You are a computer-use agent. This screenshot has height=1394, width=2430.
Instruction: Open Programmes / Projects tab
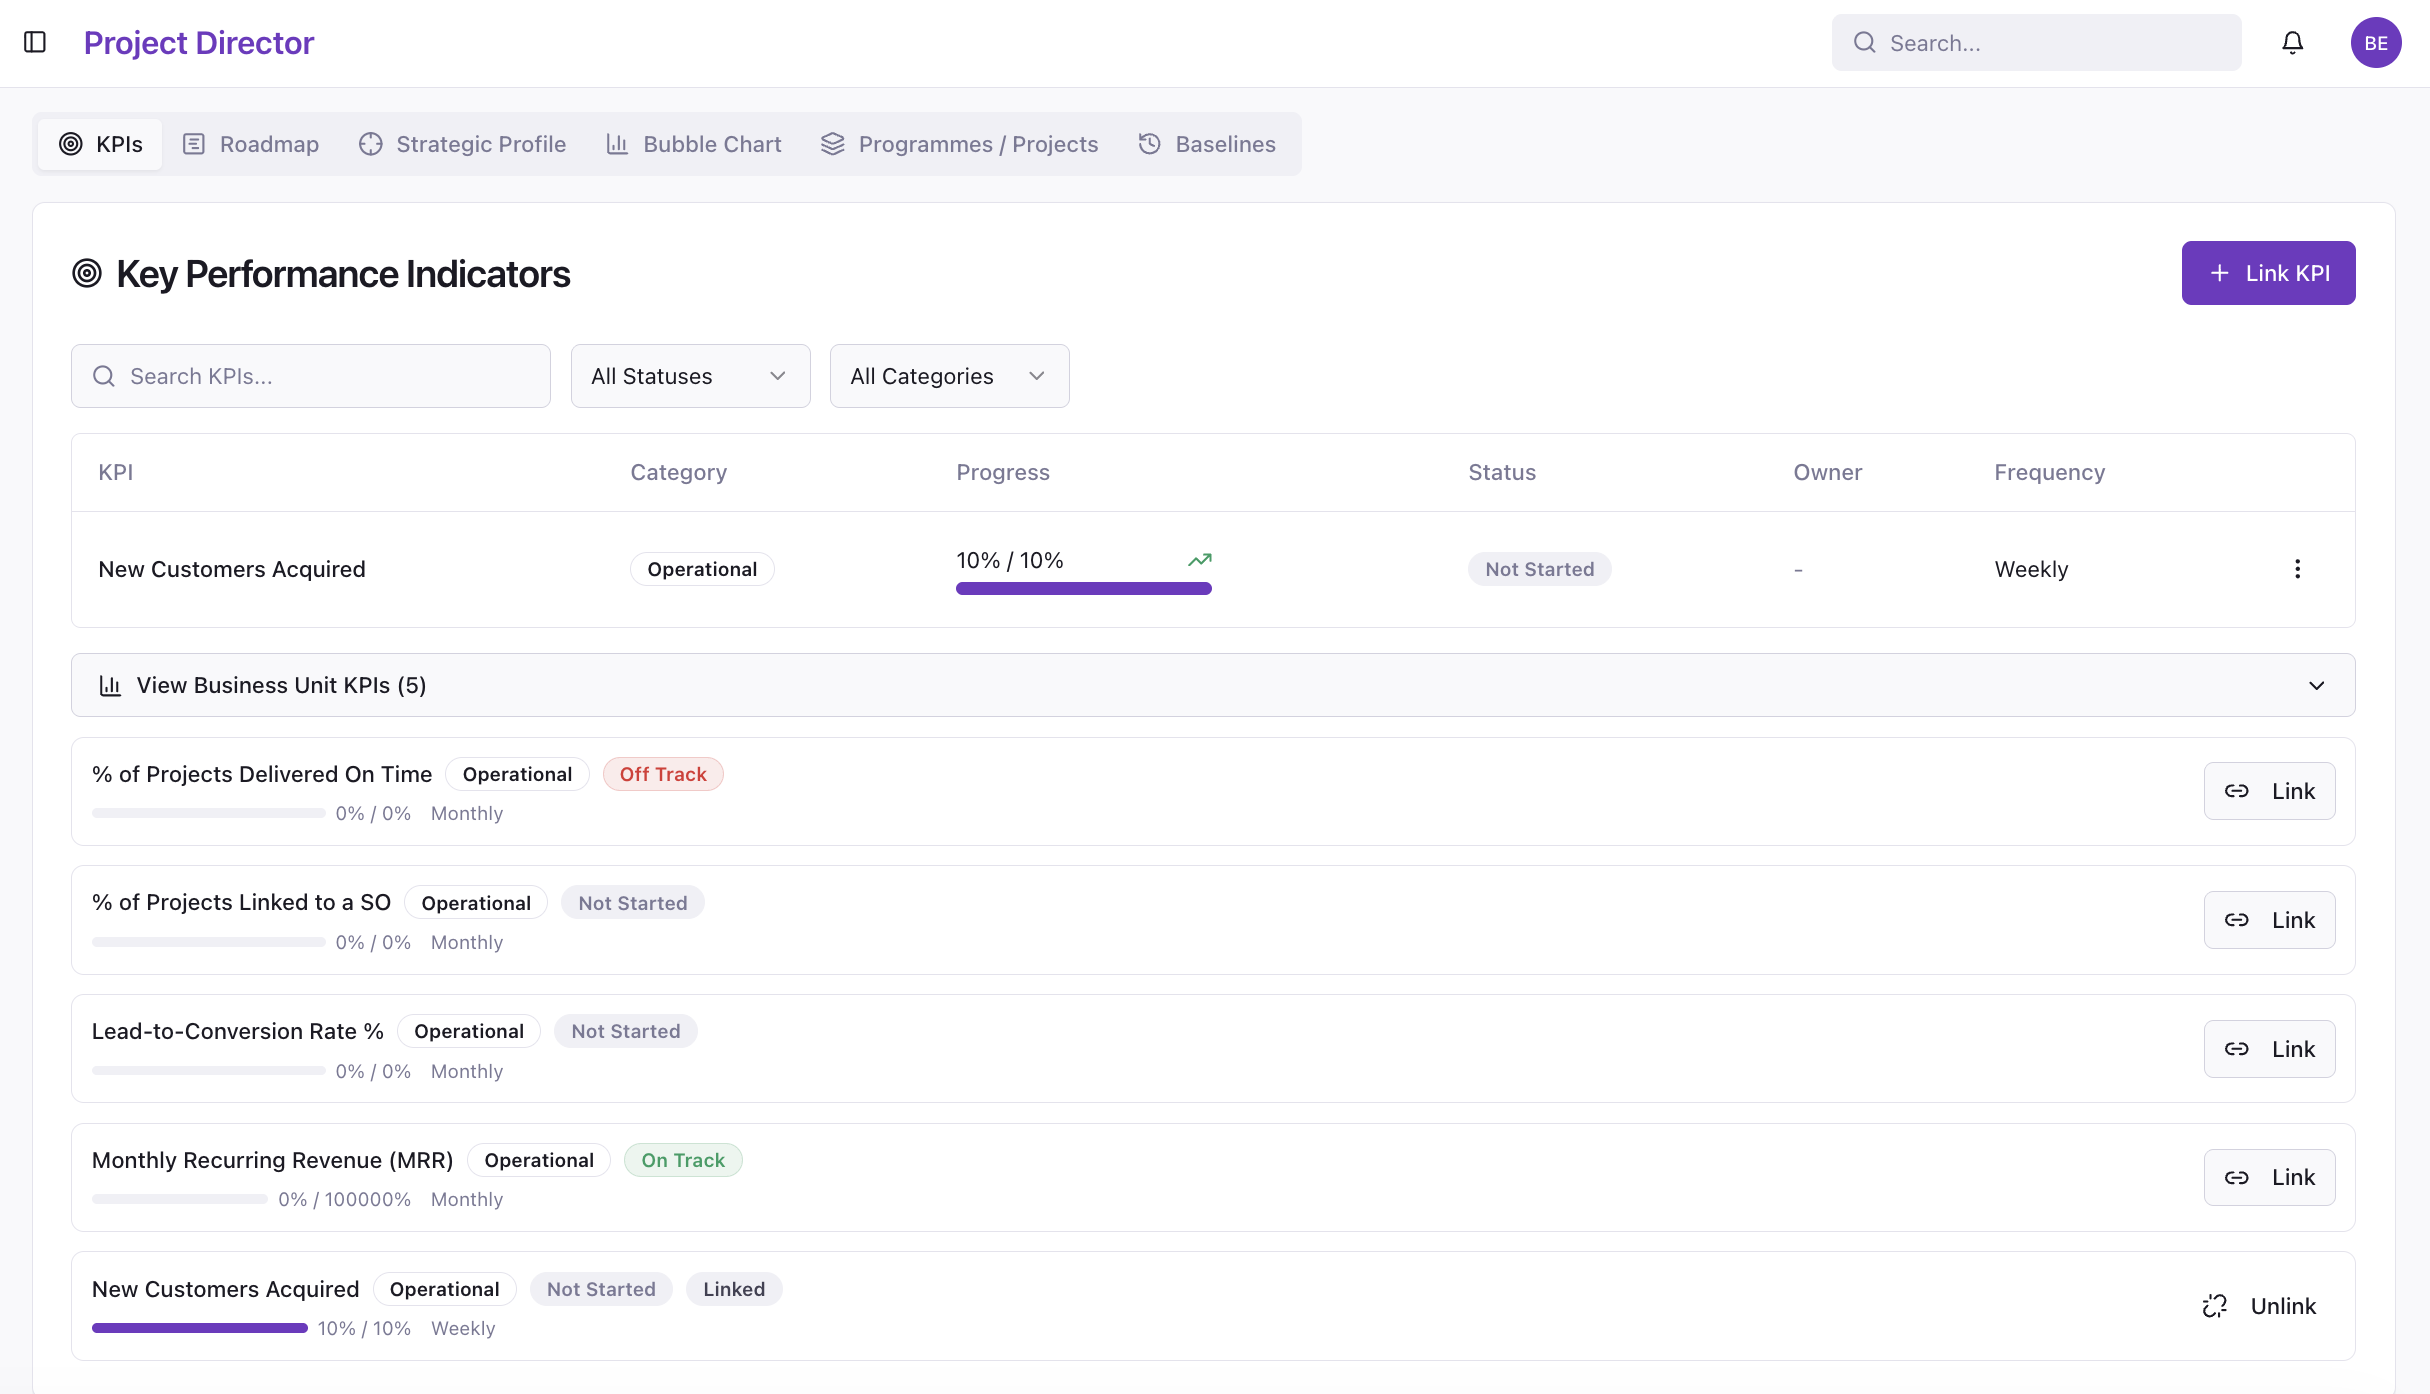959,144
